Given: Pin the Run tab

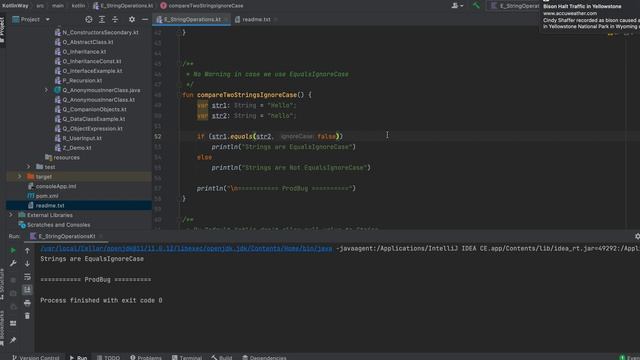Looking at the screenshot, I should 13,340.
